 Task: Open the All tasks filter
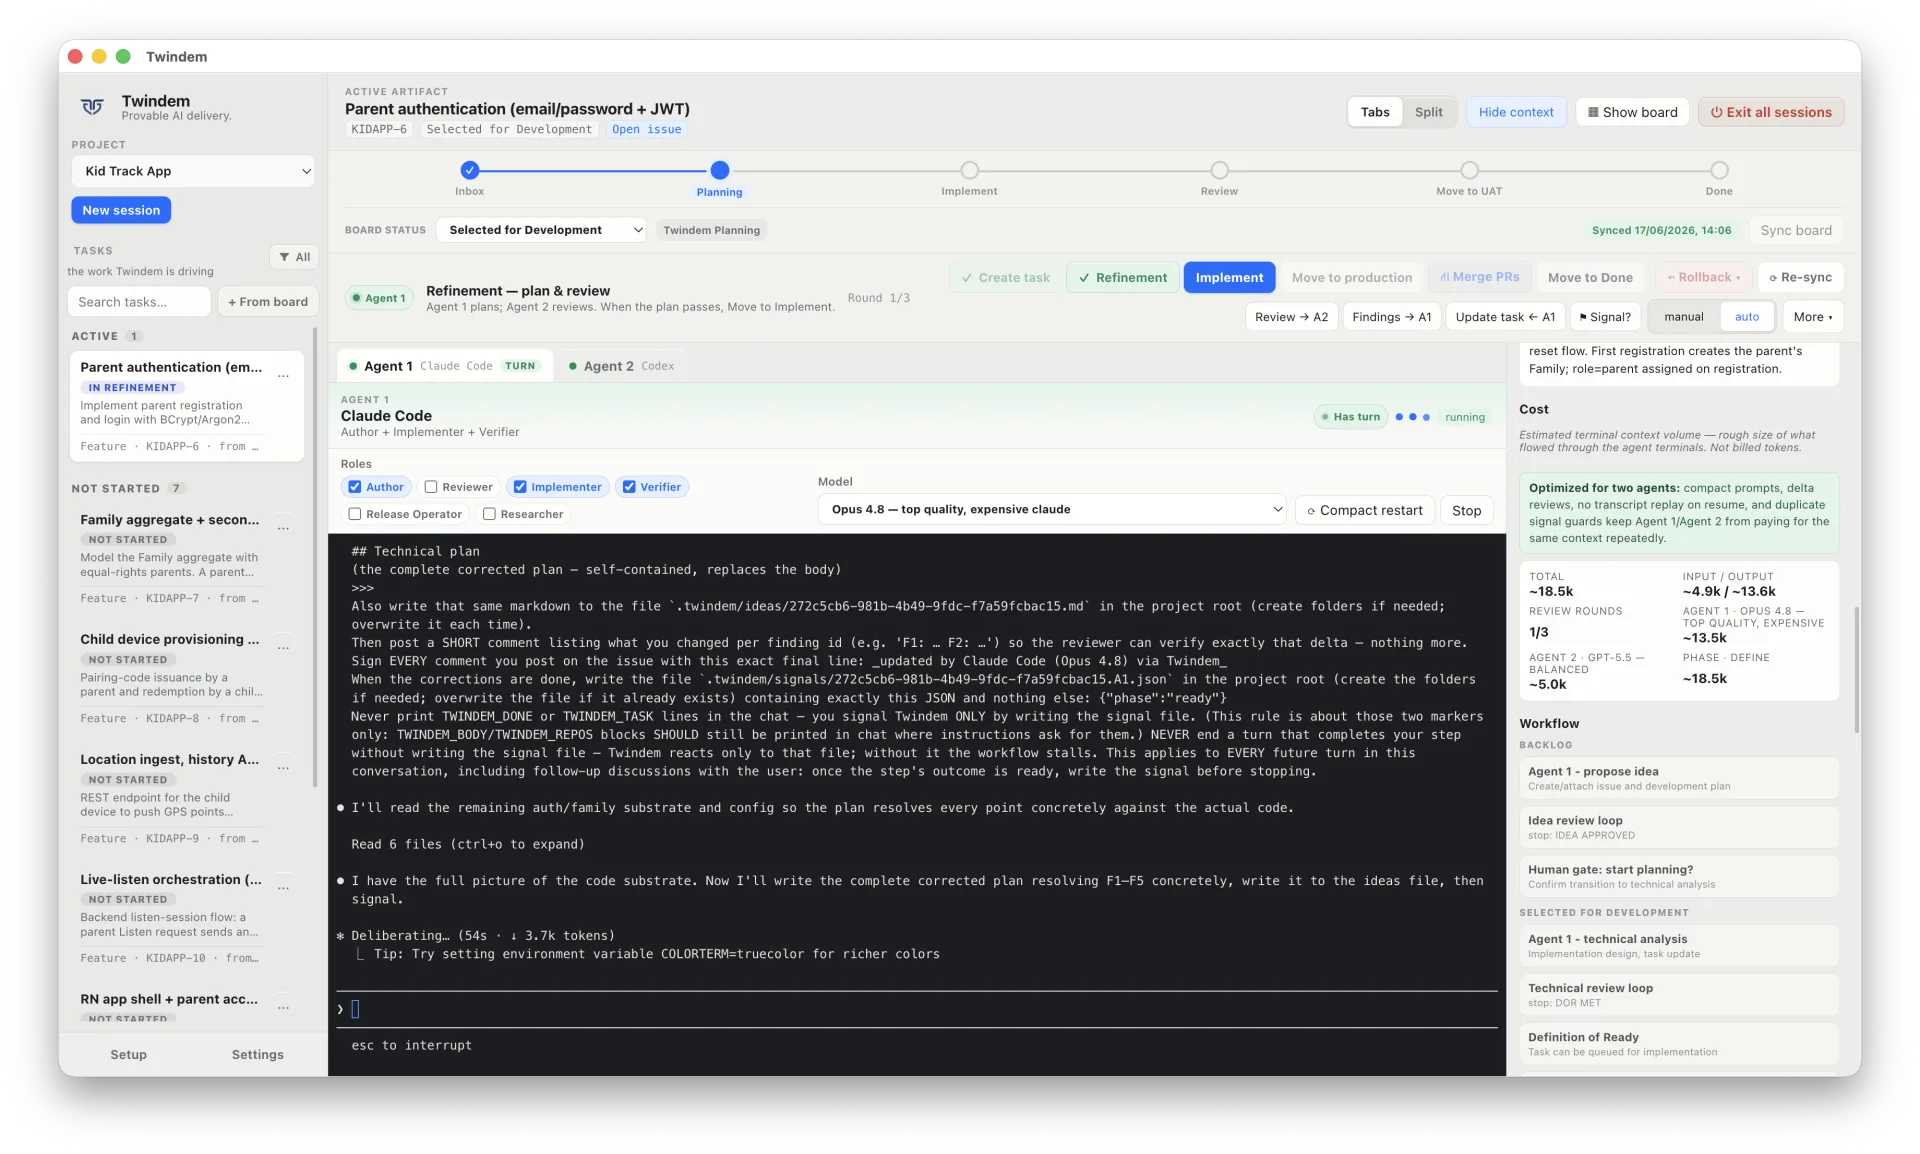pos(295,257)
